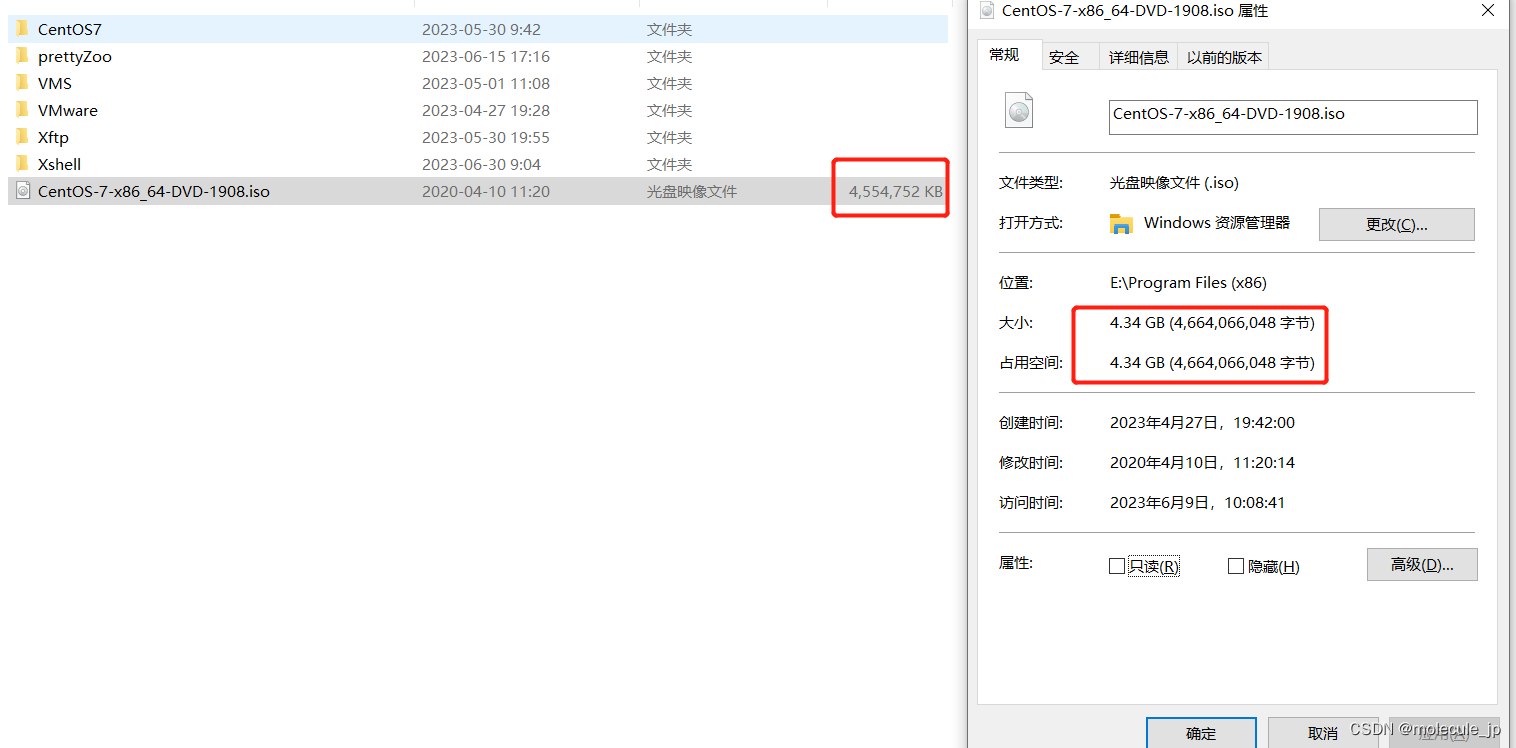Select the CentOS7 folder name
The height and width of the screenshot is (748, 1516).
(x=70, y=29)
